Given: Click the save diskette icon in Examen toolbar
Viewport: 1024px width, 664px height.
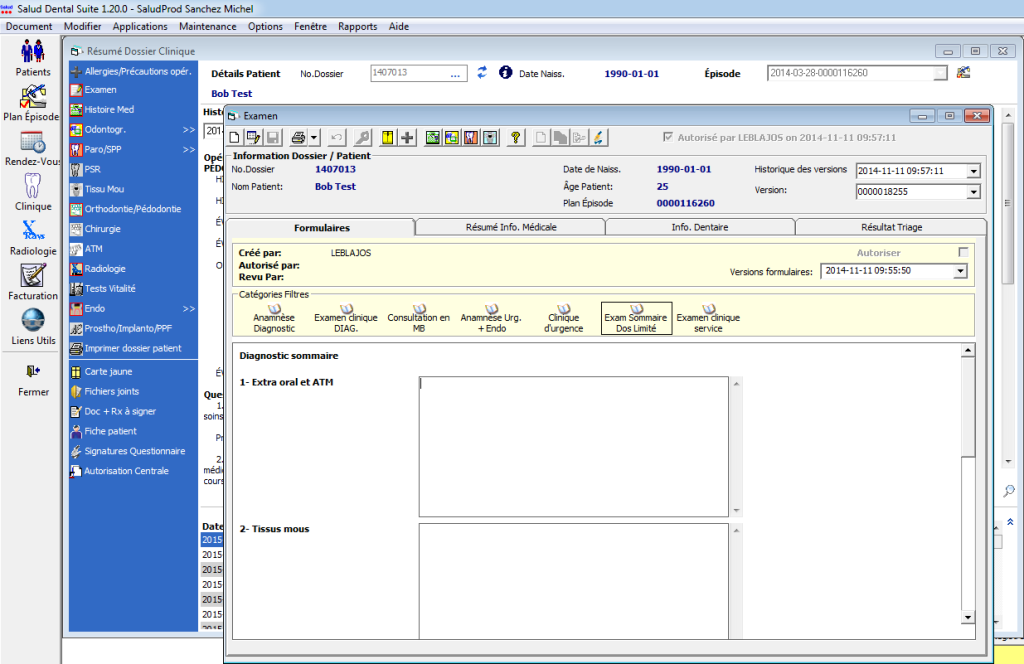Looking at the screenshot, I should tap(273, 138).
